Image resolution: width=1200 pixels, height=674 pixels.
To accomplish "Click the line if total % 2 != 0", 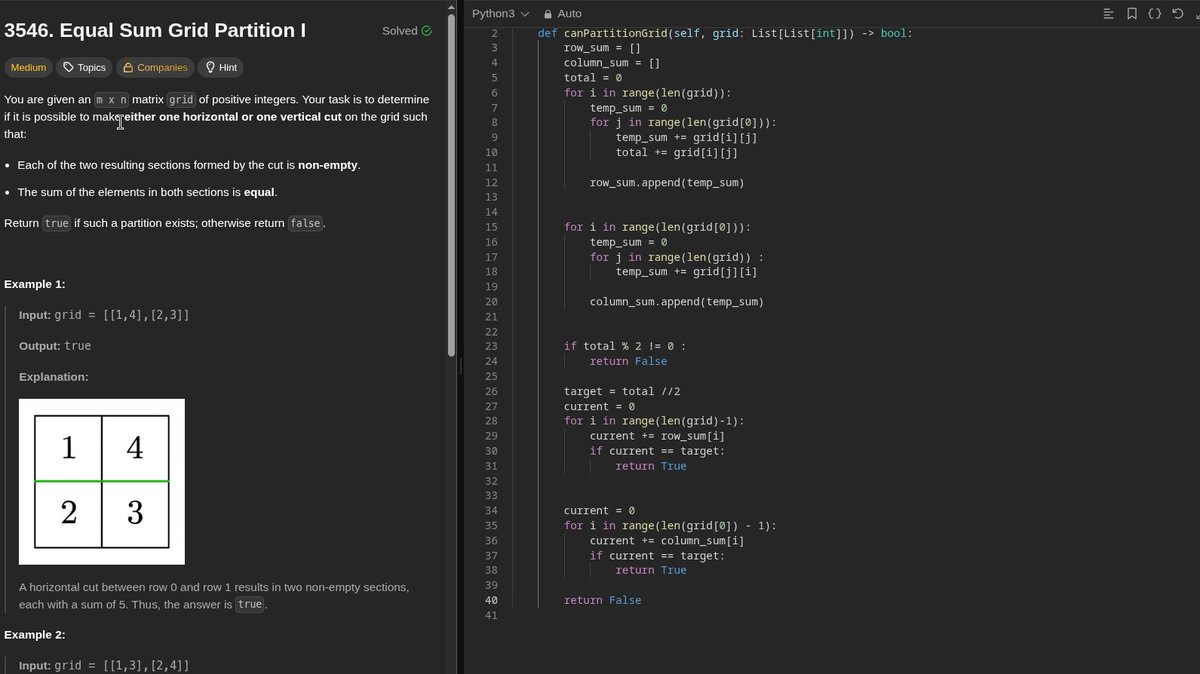I will 625,346.
